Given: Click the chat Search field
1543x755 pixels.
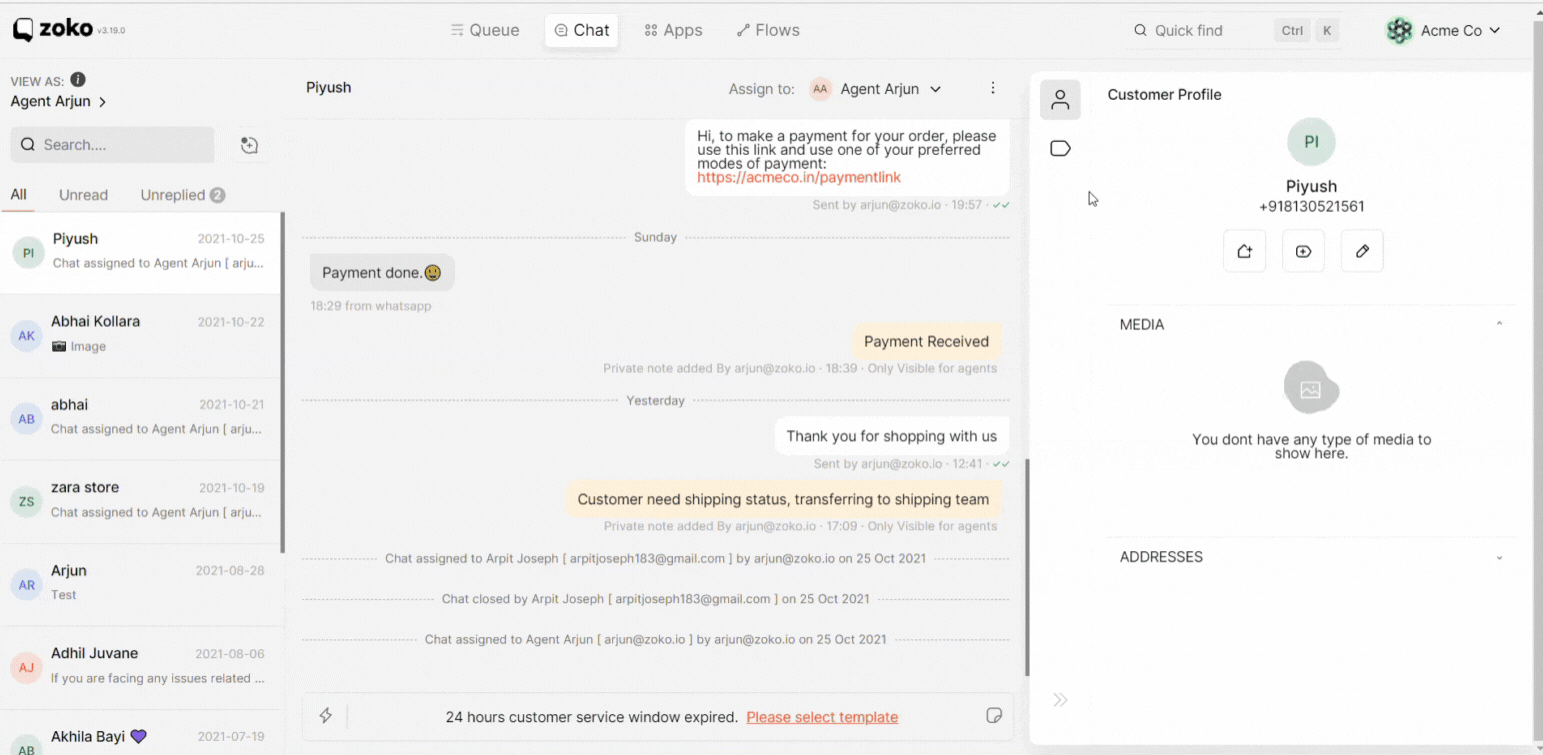Looking at the screenshot, I should (112, 144).
